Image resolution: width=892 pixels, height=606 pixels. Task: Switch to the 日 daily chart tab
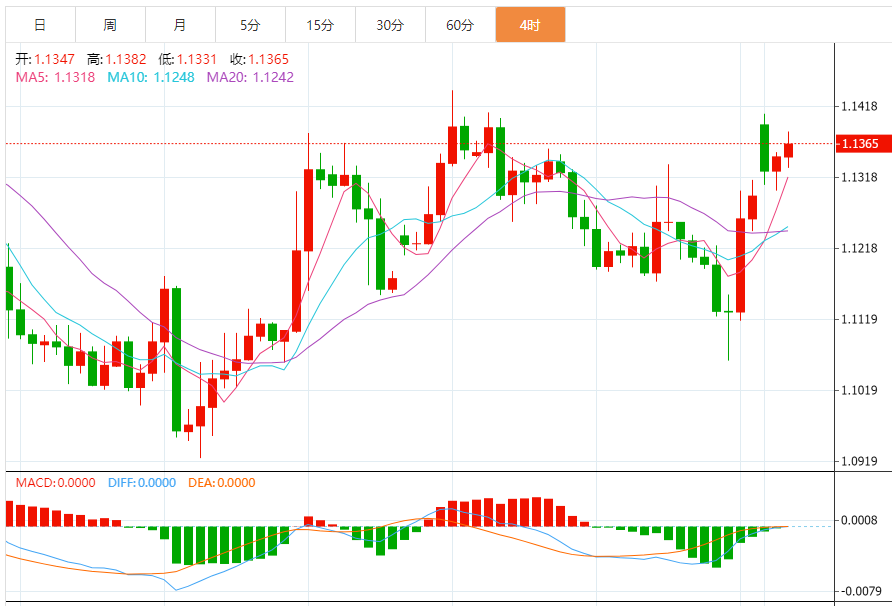40,25
